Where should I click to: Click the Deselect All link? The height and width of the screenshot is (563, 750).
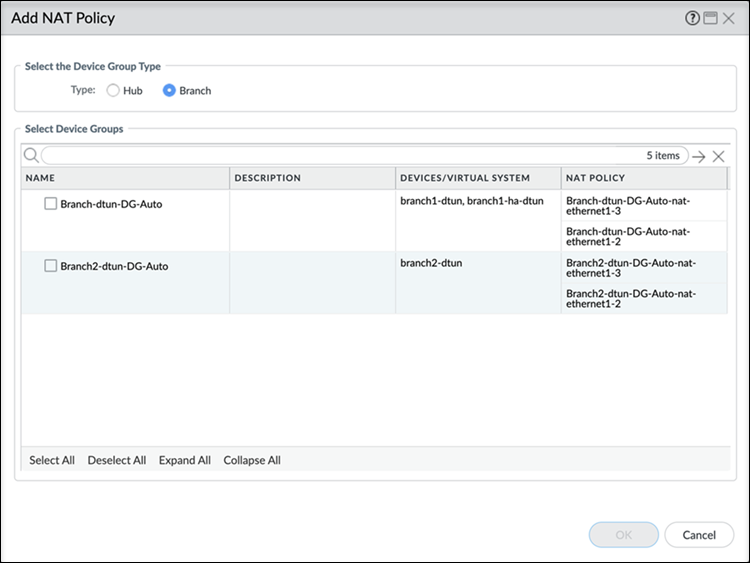tap(117, 460)
